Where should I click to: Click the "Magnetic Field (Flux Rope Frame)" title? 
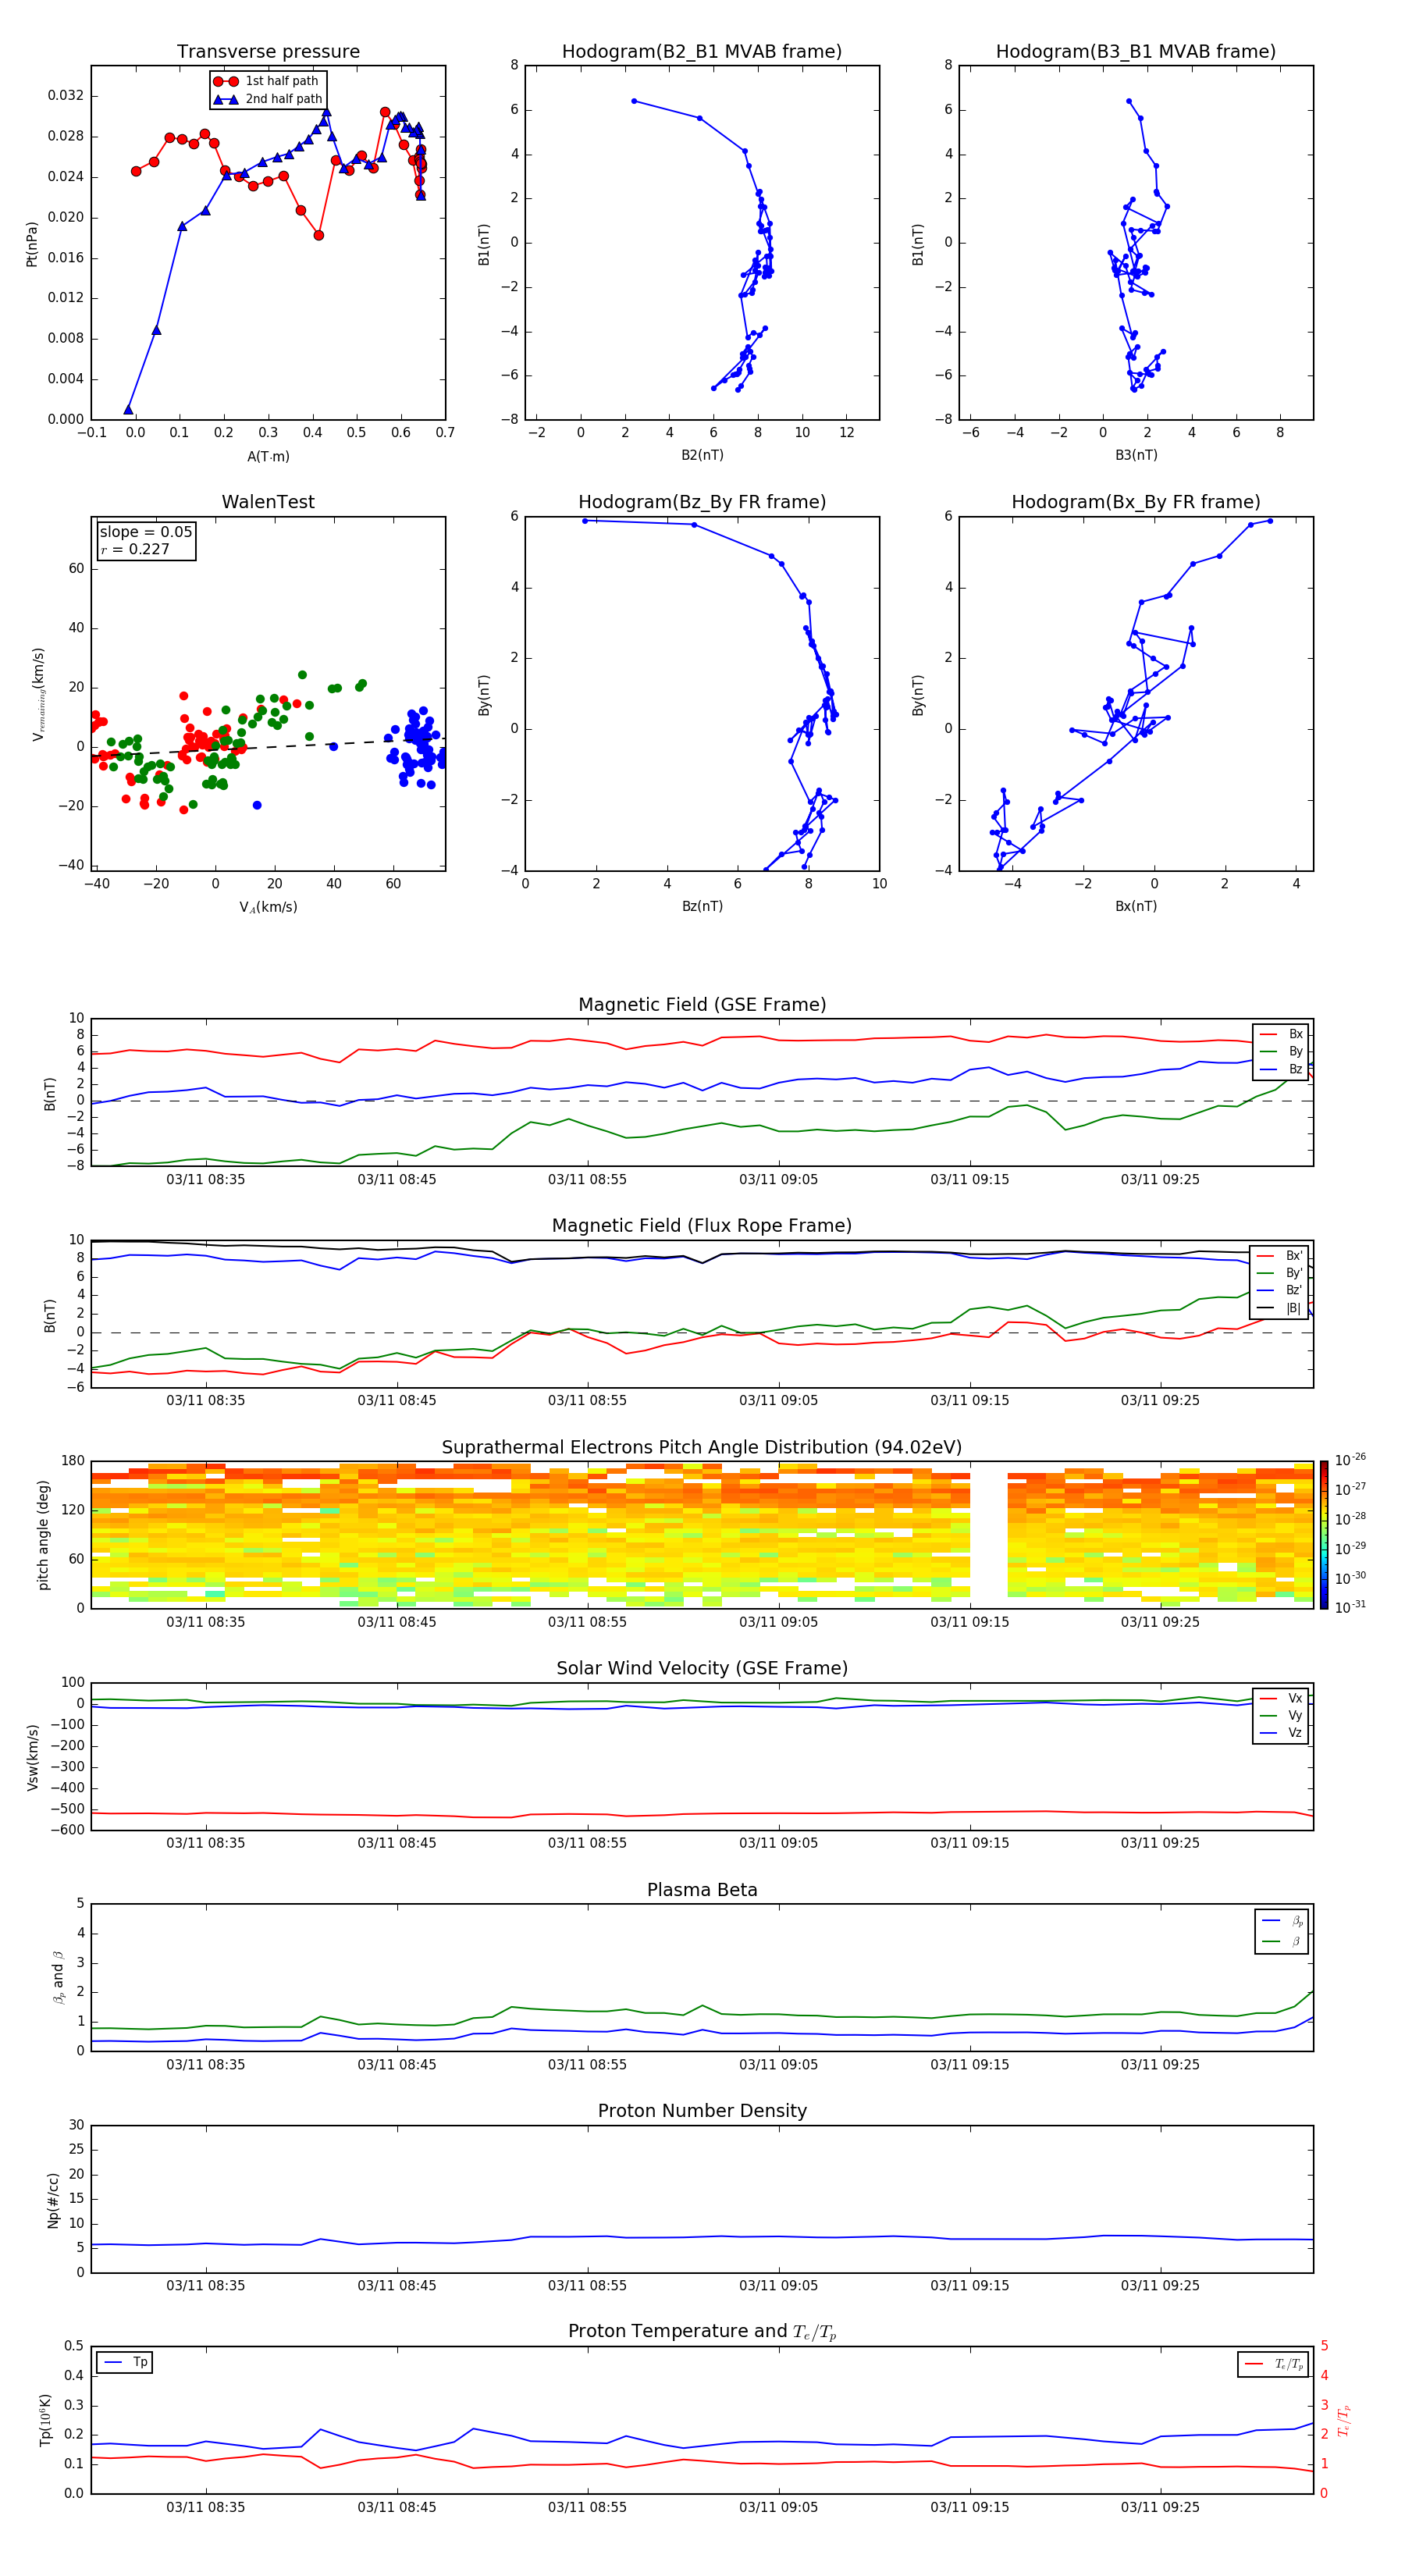click(x=702, y=1226)
